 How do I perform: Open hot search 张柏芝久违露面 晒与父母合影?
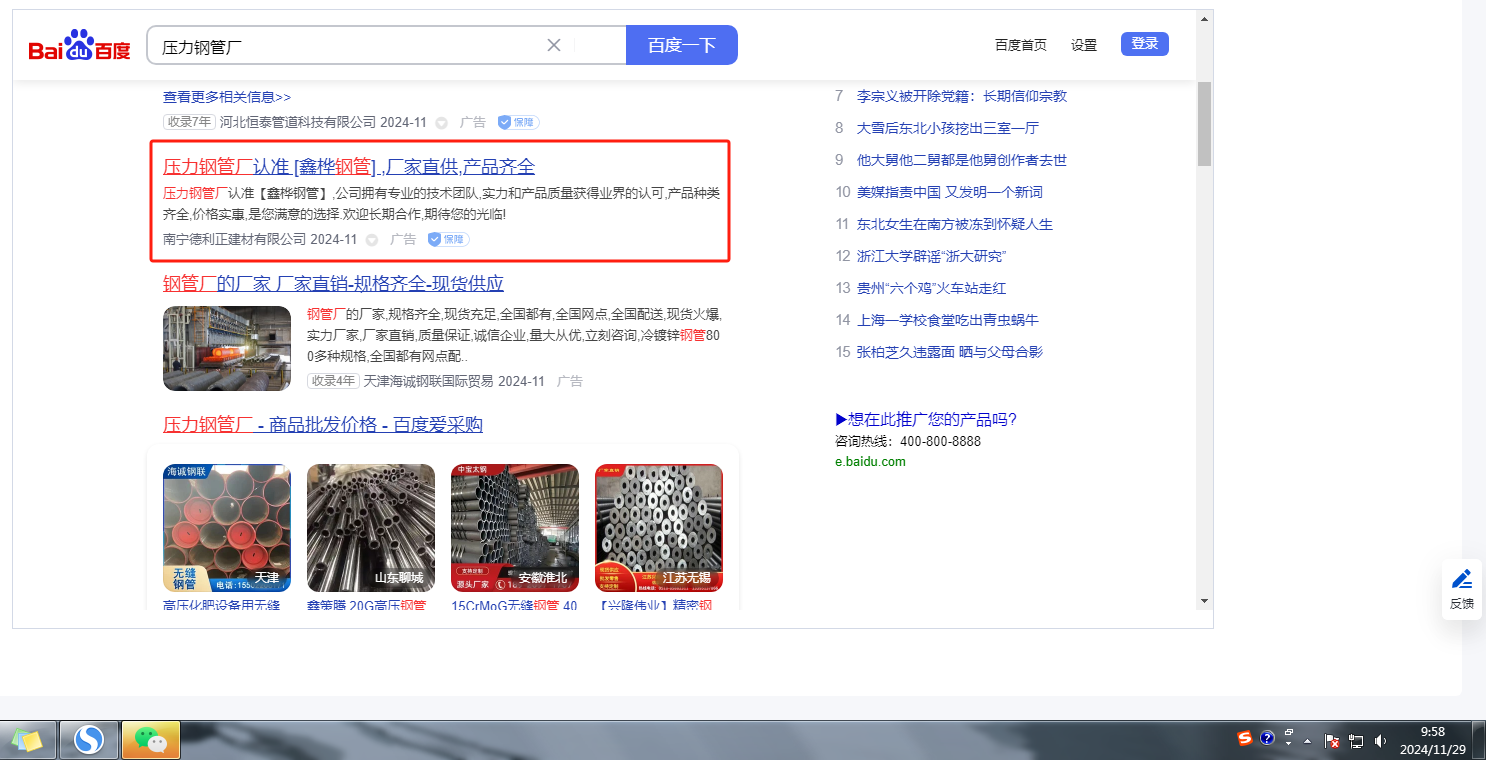tap(950, 352)
